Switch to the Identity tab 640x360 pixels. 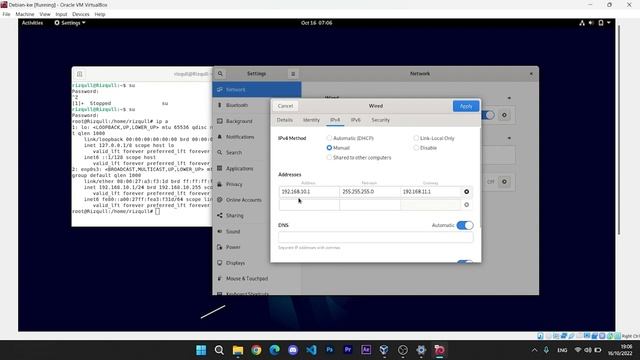pyautogui.click(x=311, y=120)
